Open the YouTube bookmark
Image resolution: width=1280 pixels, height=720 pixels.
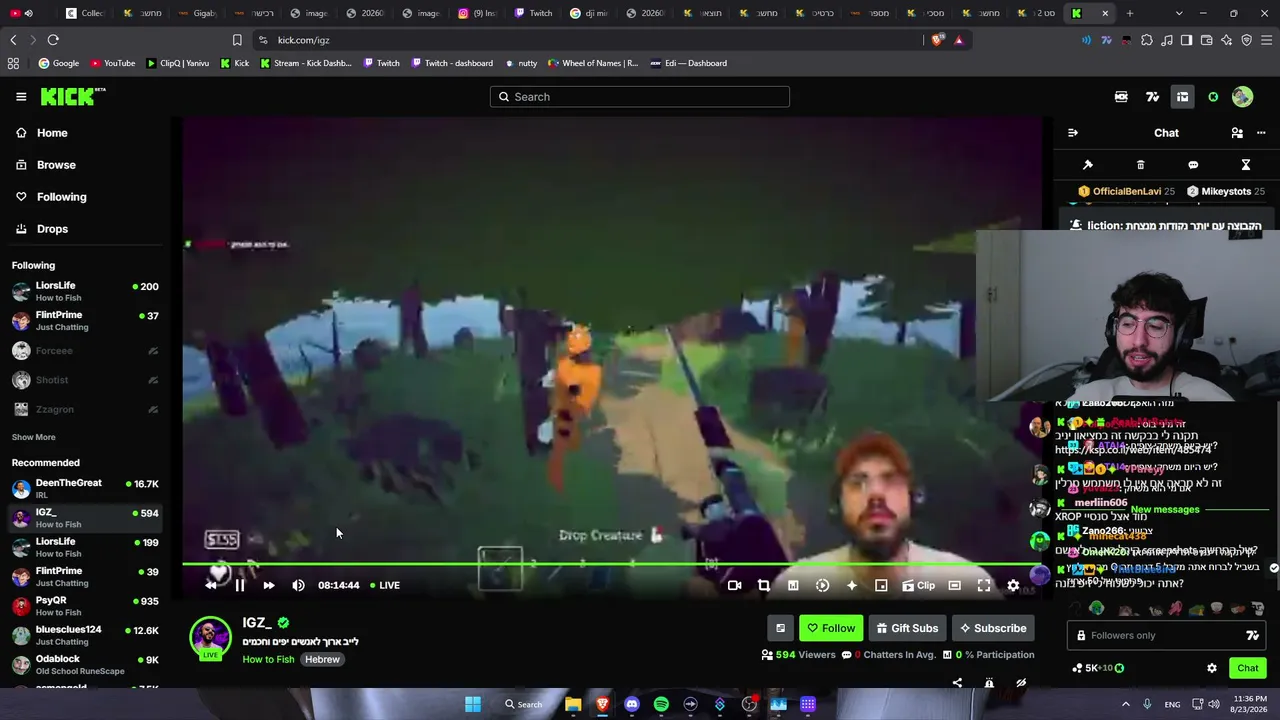113,63
